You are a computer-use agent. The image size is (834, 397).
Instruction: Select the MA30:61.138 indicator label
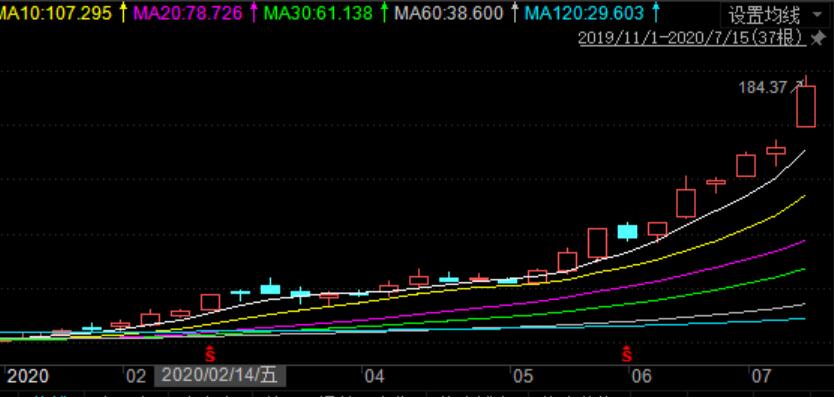coord(318,13)
